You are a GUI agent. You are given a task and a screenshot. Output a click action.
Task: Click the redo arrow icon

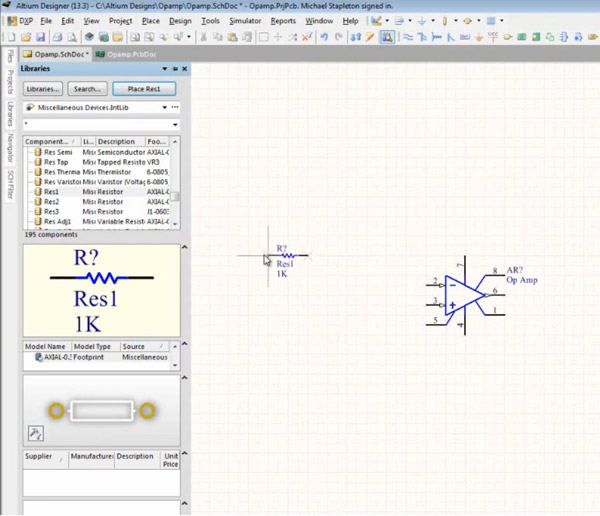339,37
